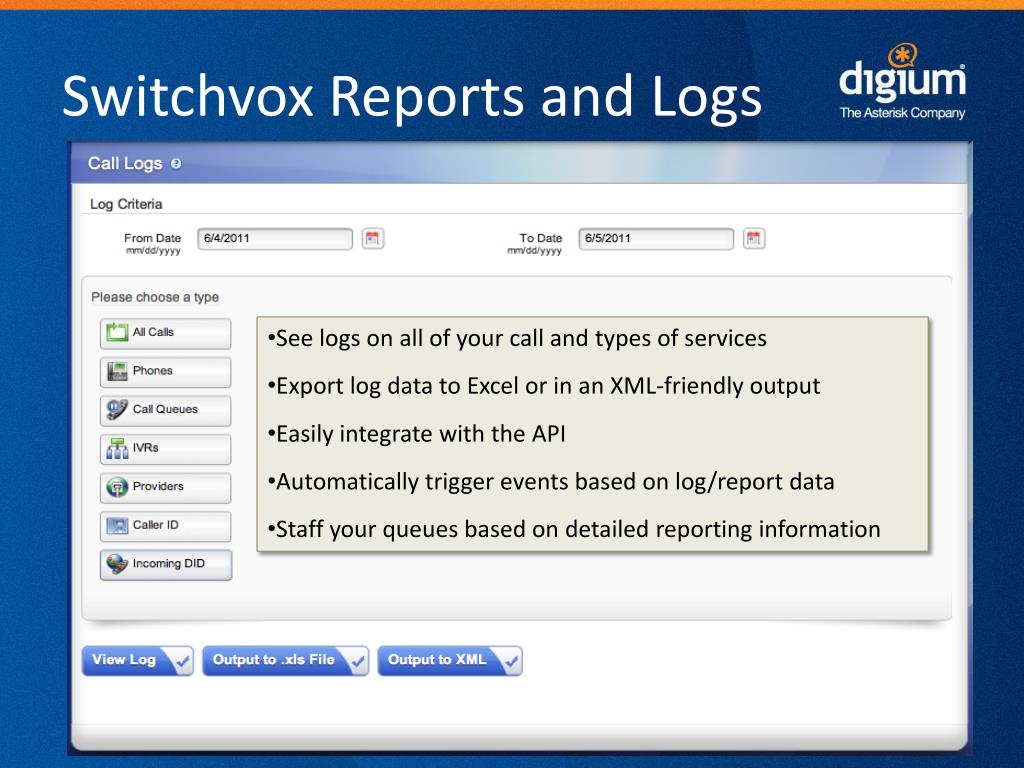Click 'Staff your queues' bullet

point(574,530)
